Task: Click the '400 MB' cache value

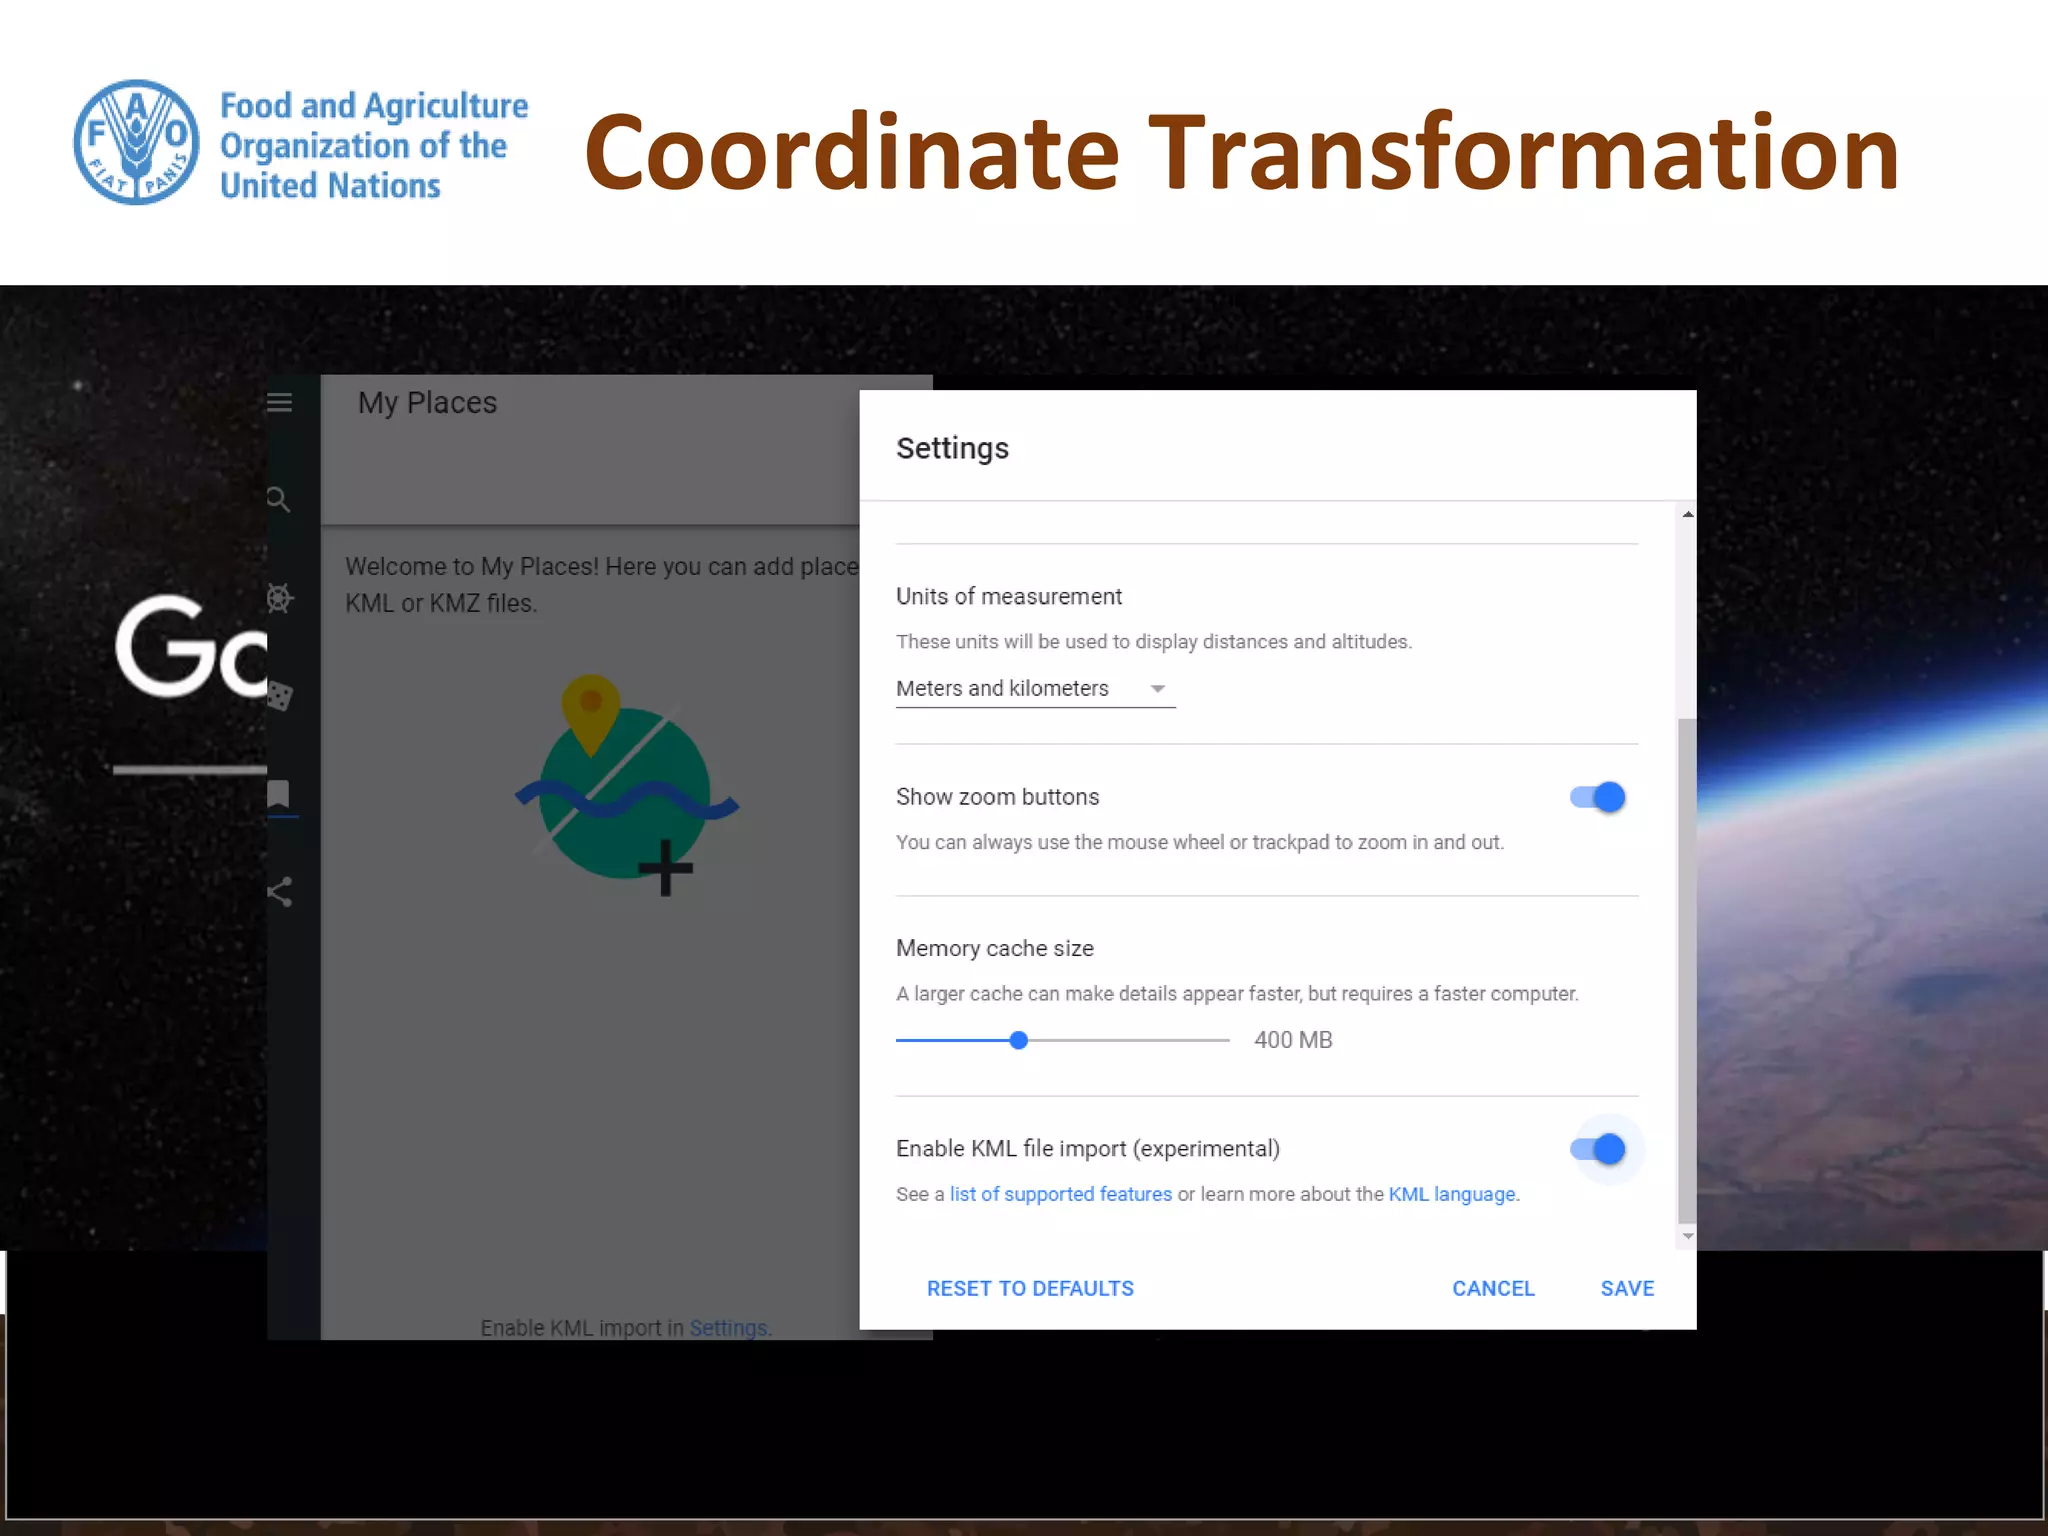Action: (1293, 1040)
